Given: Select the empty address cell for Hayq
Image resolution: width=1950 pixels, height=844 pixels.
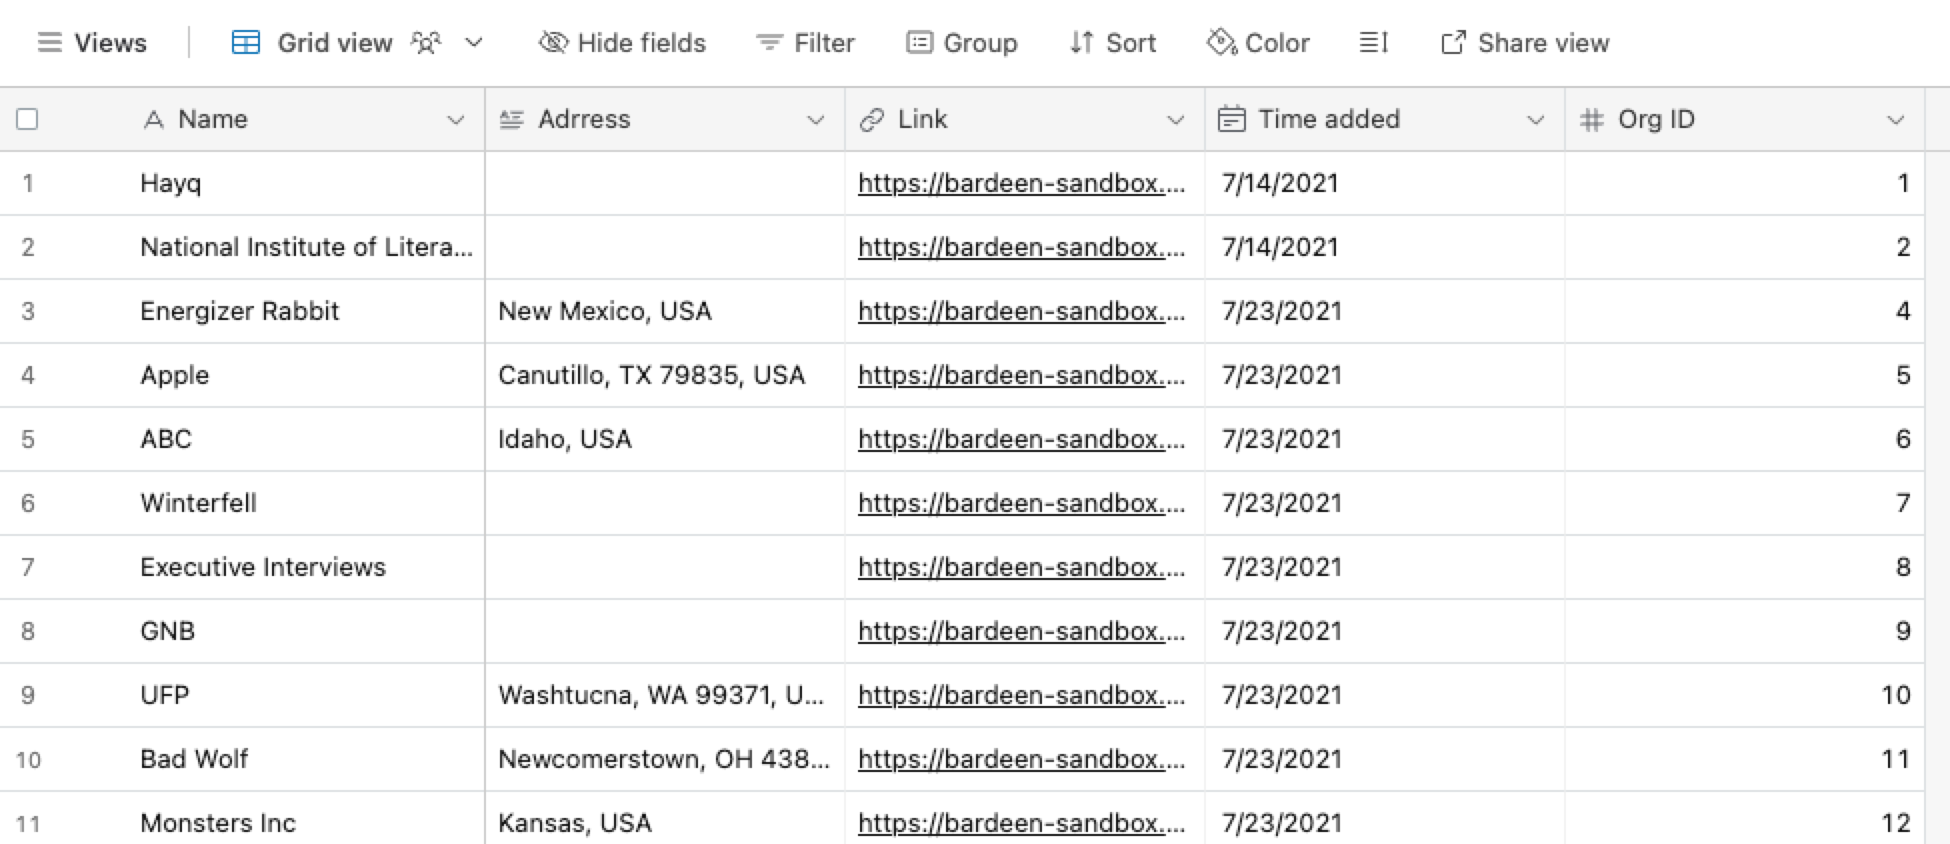Looking at the screenshot, I should 665,183.
